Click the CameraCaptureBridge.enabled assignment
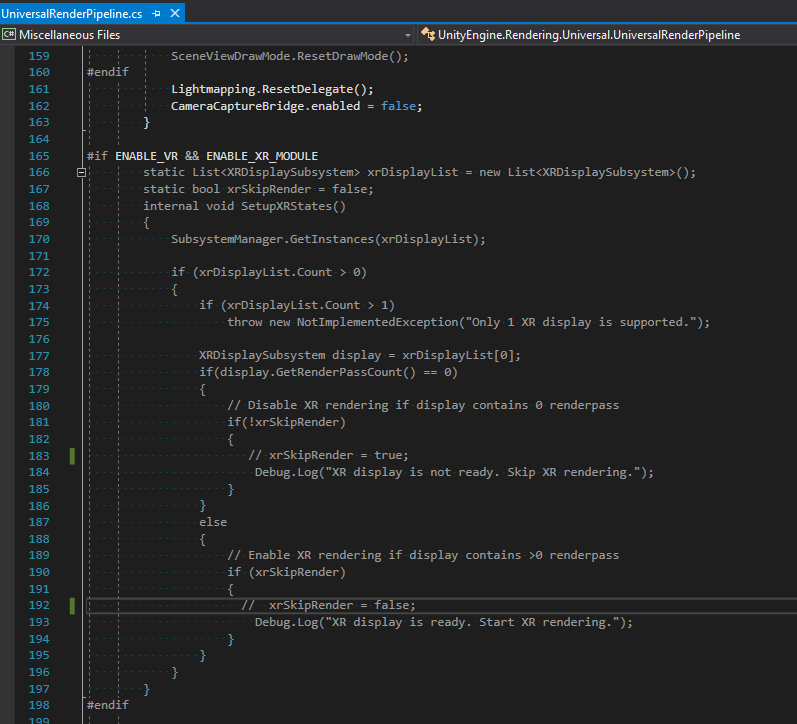Screen dimensions: 797x724 click(296, 106)
